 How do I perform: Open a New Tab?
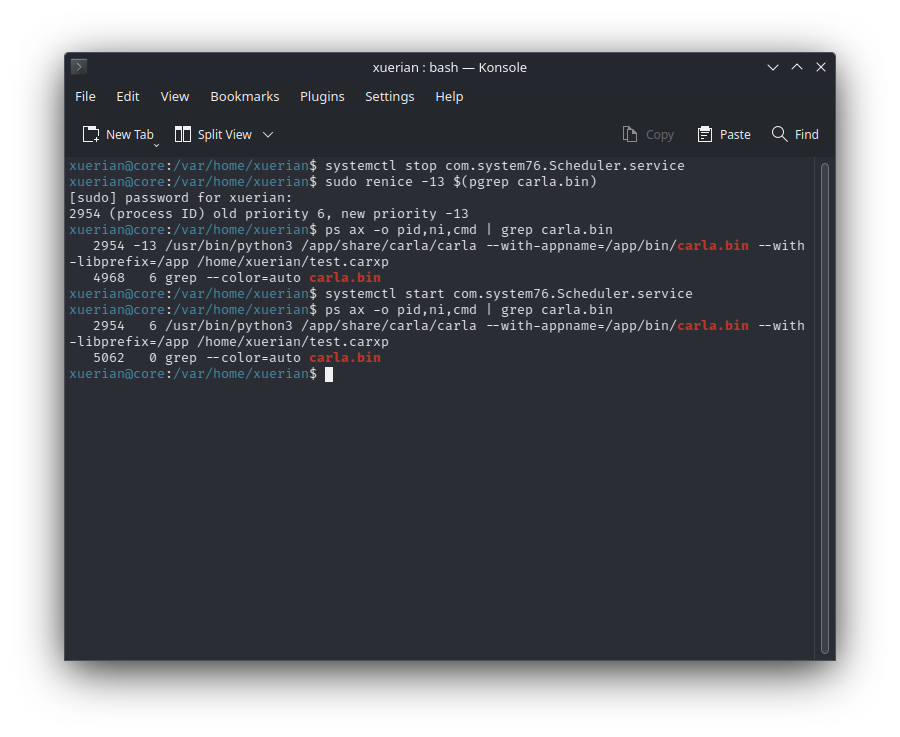118,134
